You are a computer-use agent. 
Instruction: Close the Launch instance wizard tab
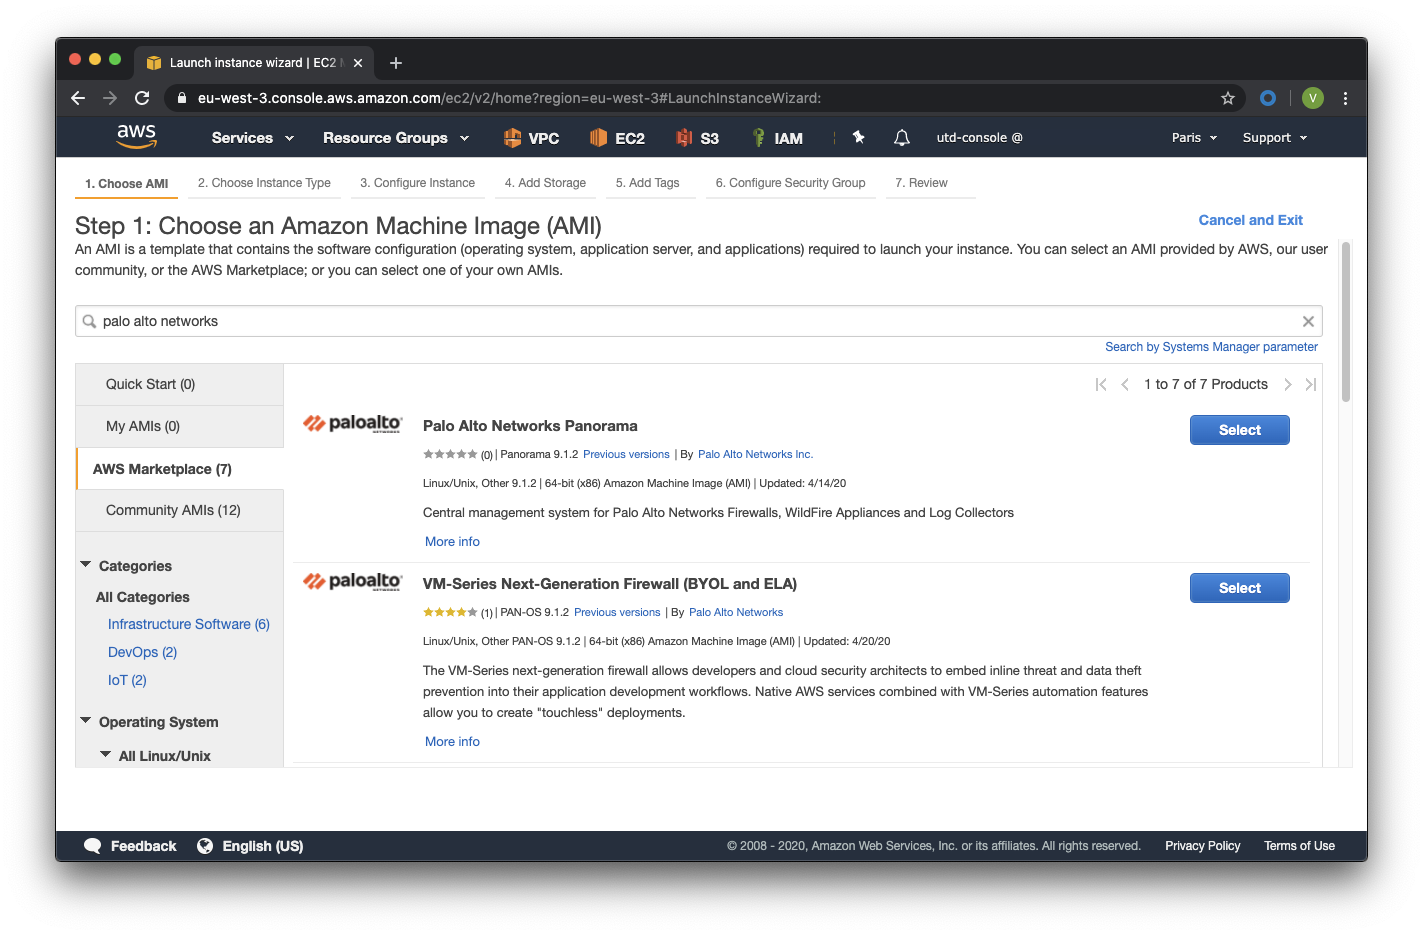click(x=358, y=63)
